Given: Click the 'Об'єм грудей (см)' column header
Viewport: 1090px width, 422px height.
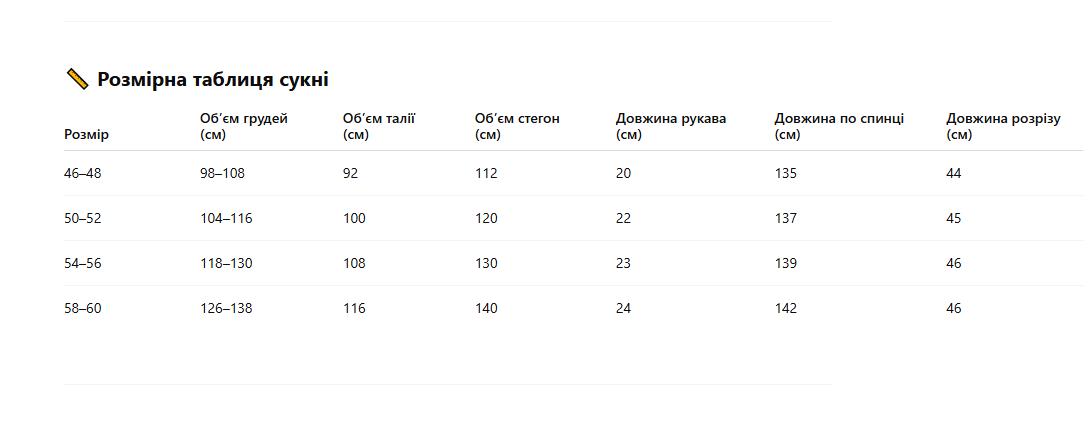Looking at the screenshot, I should [244, 127].
